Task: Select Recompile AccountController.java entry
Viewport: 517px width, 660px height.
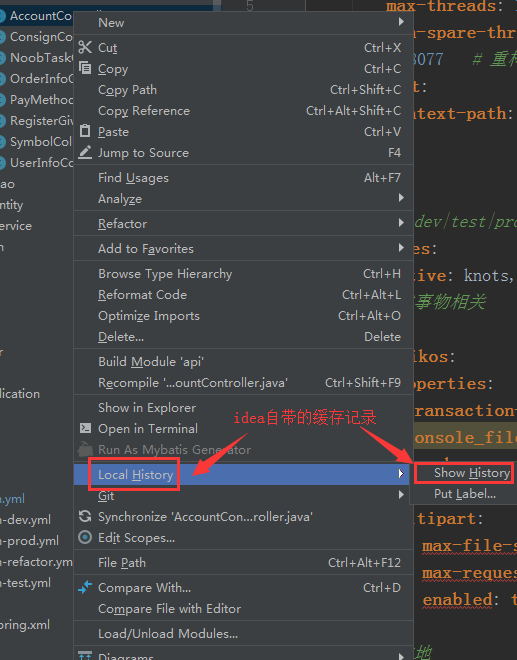Action: coord(243,383)
